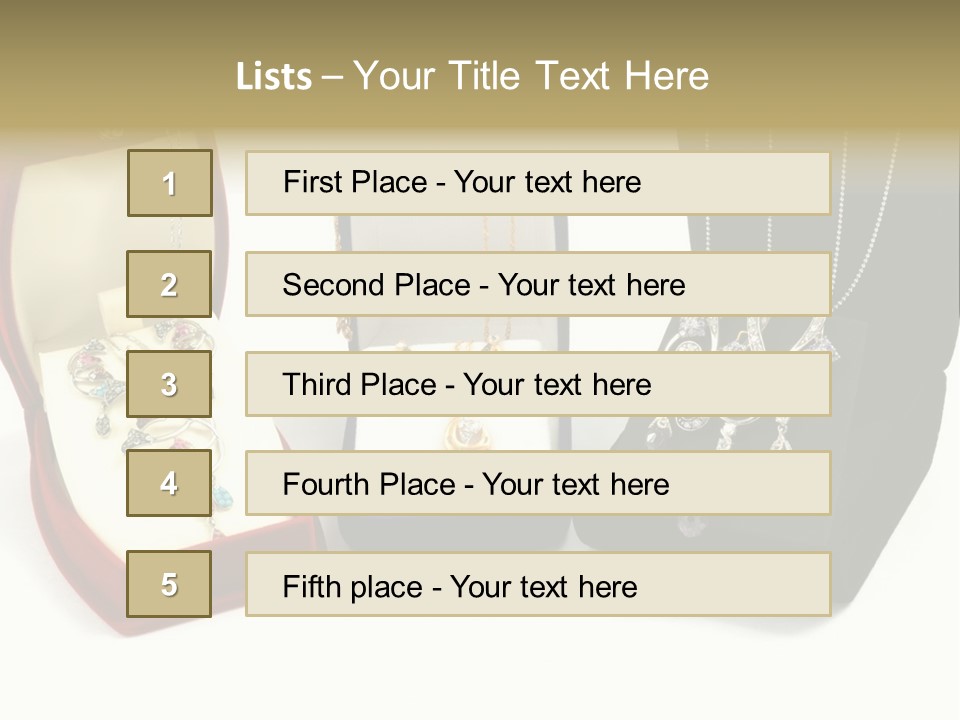Click the bold word 'Lists' in the title
Viewport: 960px width, 720px height.
point(274,76)
